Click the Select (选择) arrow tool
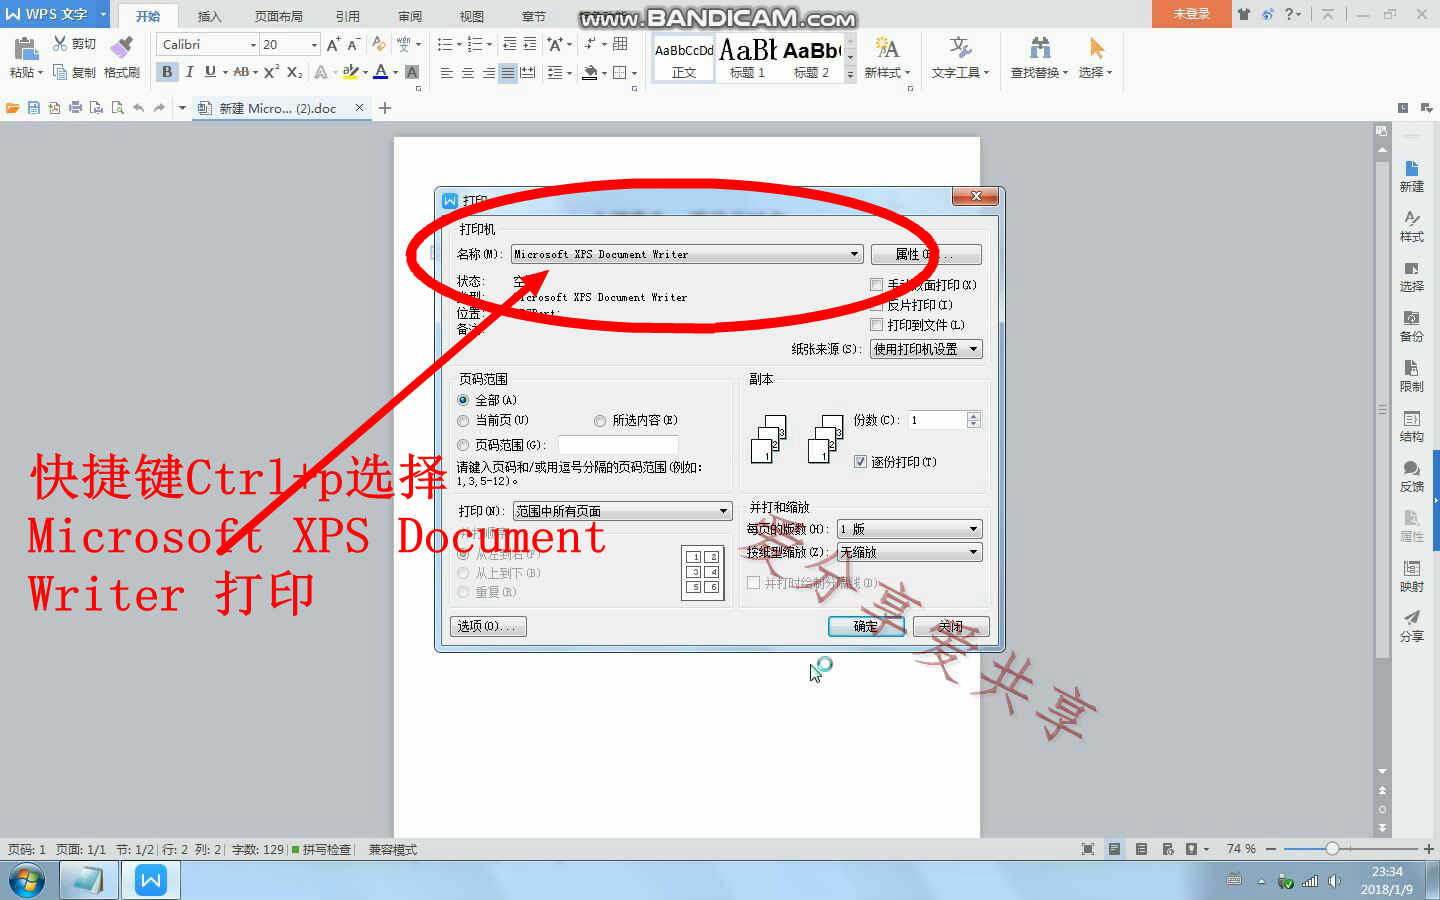 click(1096, 57)
